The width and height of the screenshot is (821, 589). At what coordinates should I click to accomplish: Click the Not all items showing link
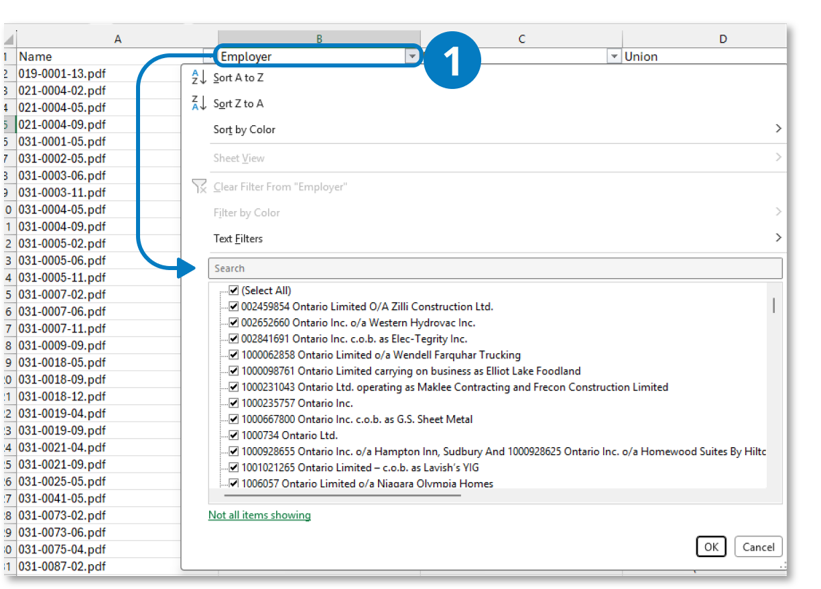(x=259, y=515)
